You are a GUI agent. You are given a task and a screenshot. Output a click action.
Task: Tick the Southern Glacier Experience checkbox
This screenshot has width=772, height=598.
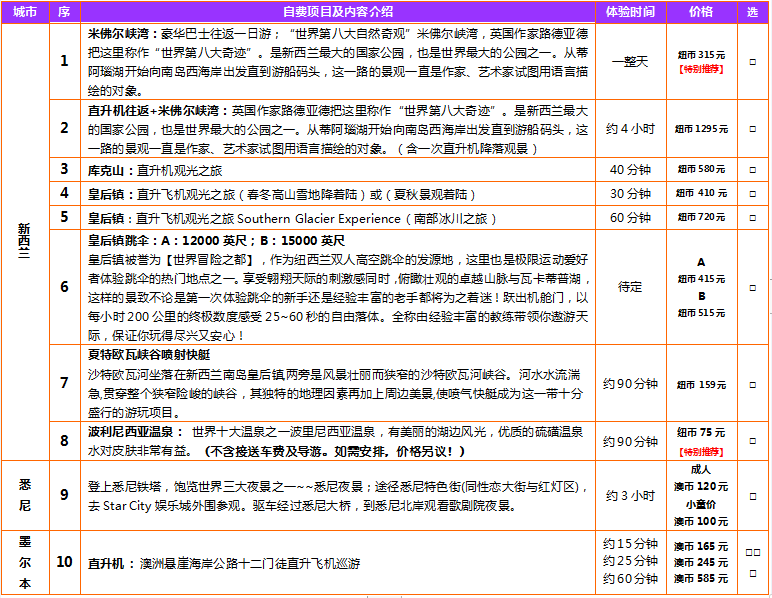point(752,217)
